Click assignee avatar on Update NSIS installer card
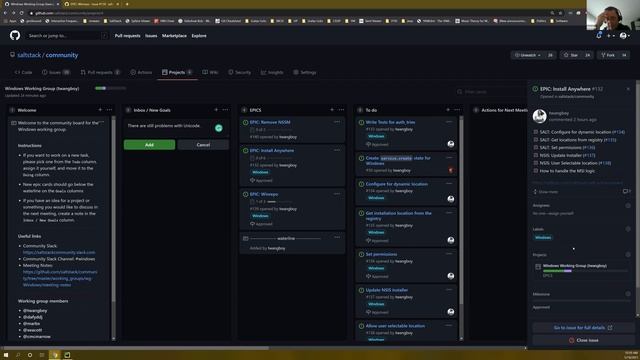The width and height of the screenshot is (640, 360). [451, 312]
